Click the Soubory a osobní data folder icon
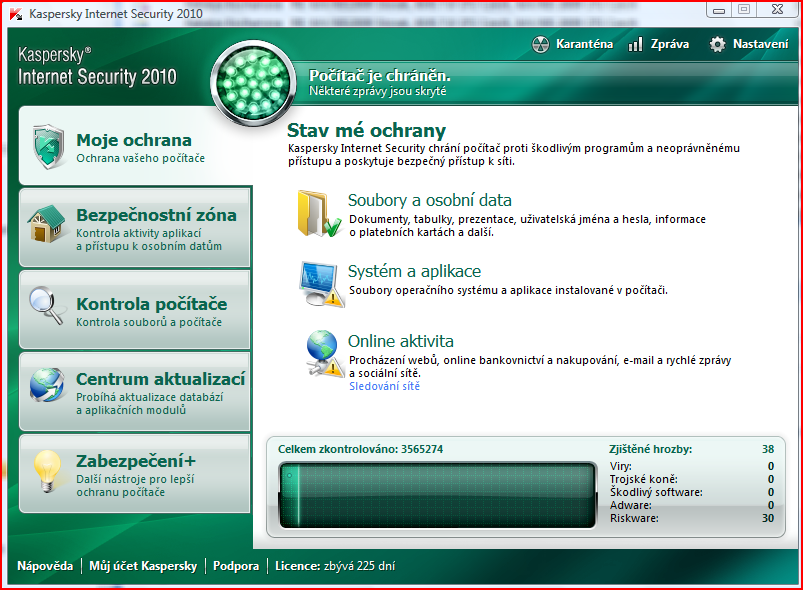Viewport: 803px width, 590px height. point(320,214)
